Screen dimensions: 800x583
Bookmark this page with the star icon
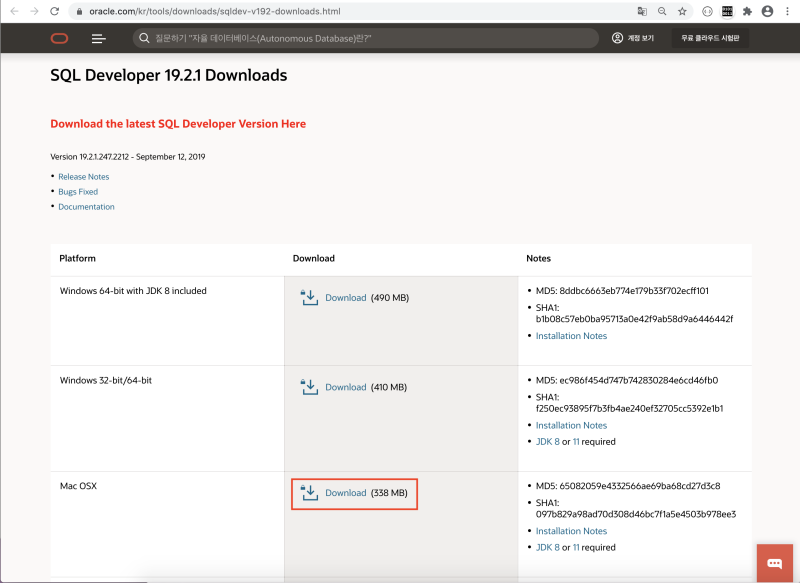pyautogui.click(x=683, y=11)
